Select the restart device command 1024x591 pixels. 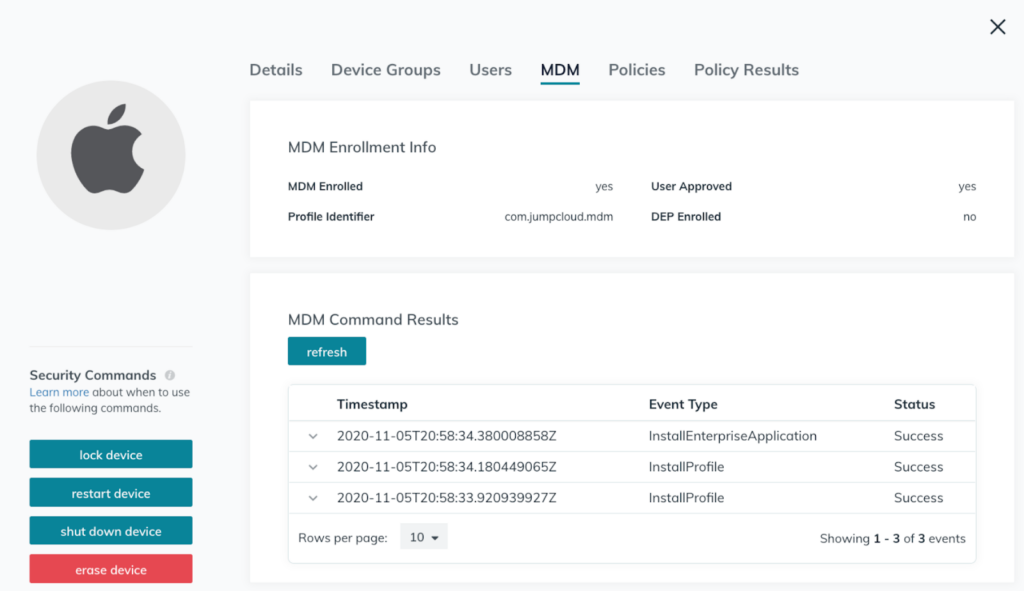110,492
